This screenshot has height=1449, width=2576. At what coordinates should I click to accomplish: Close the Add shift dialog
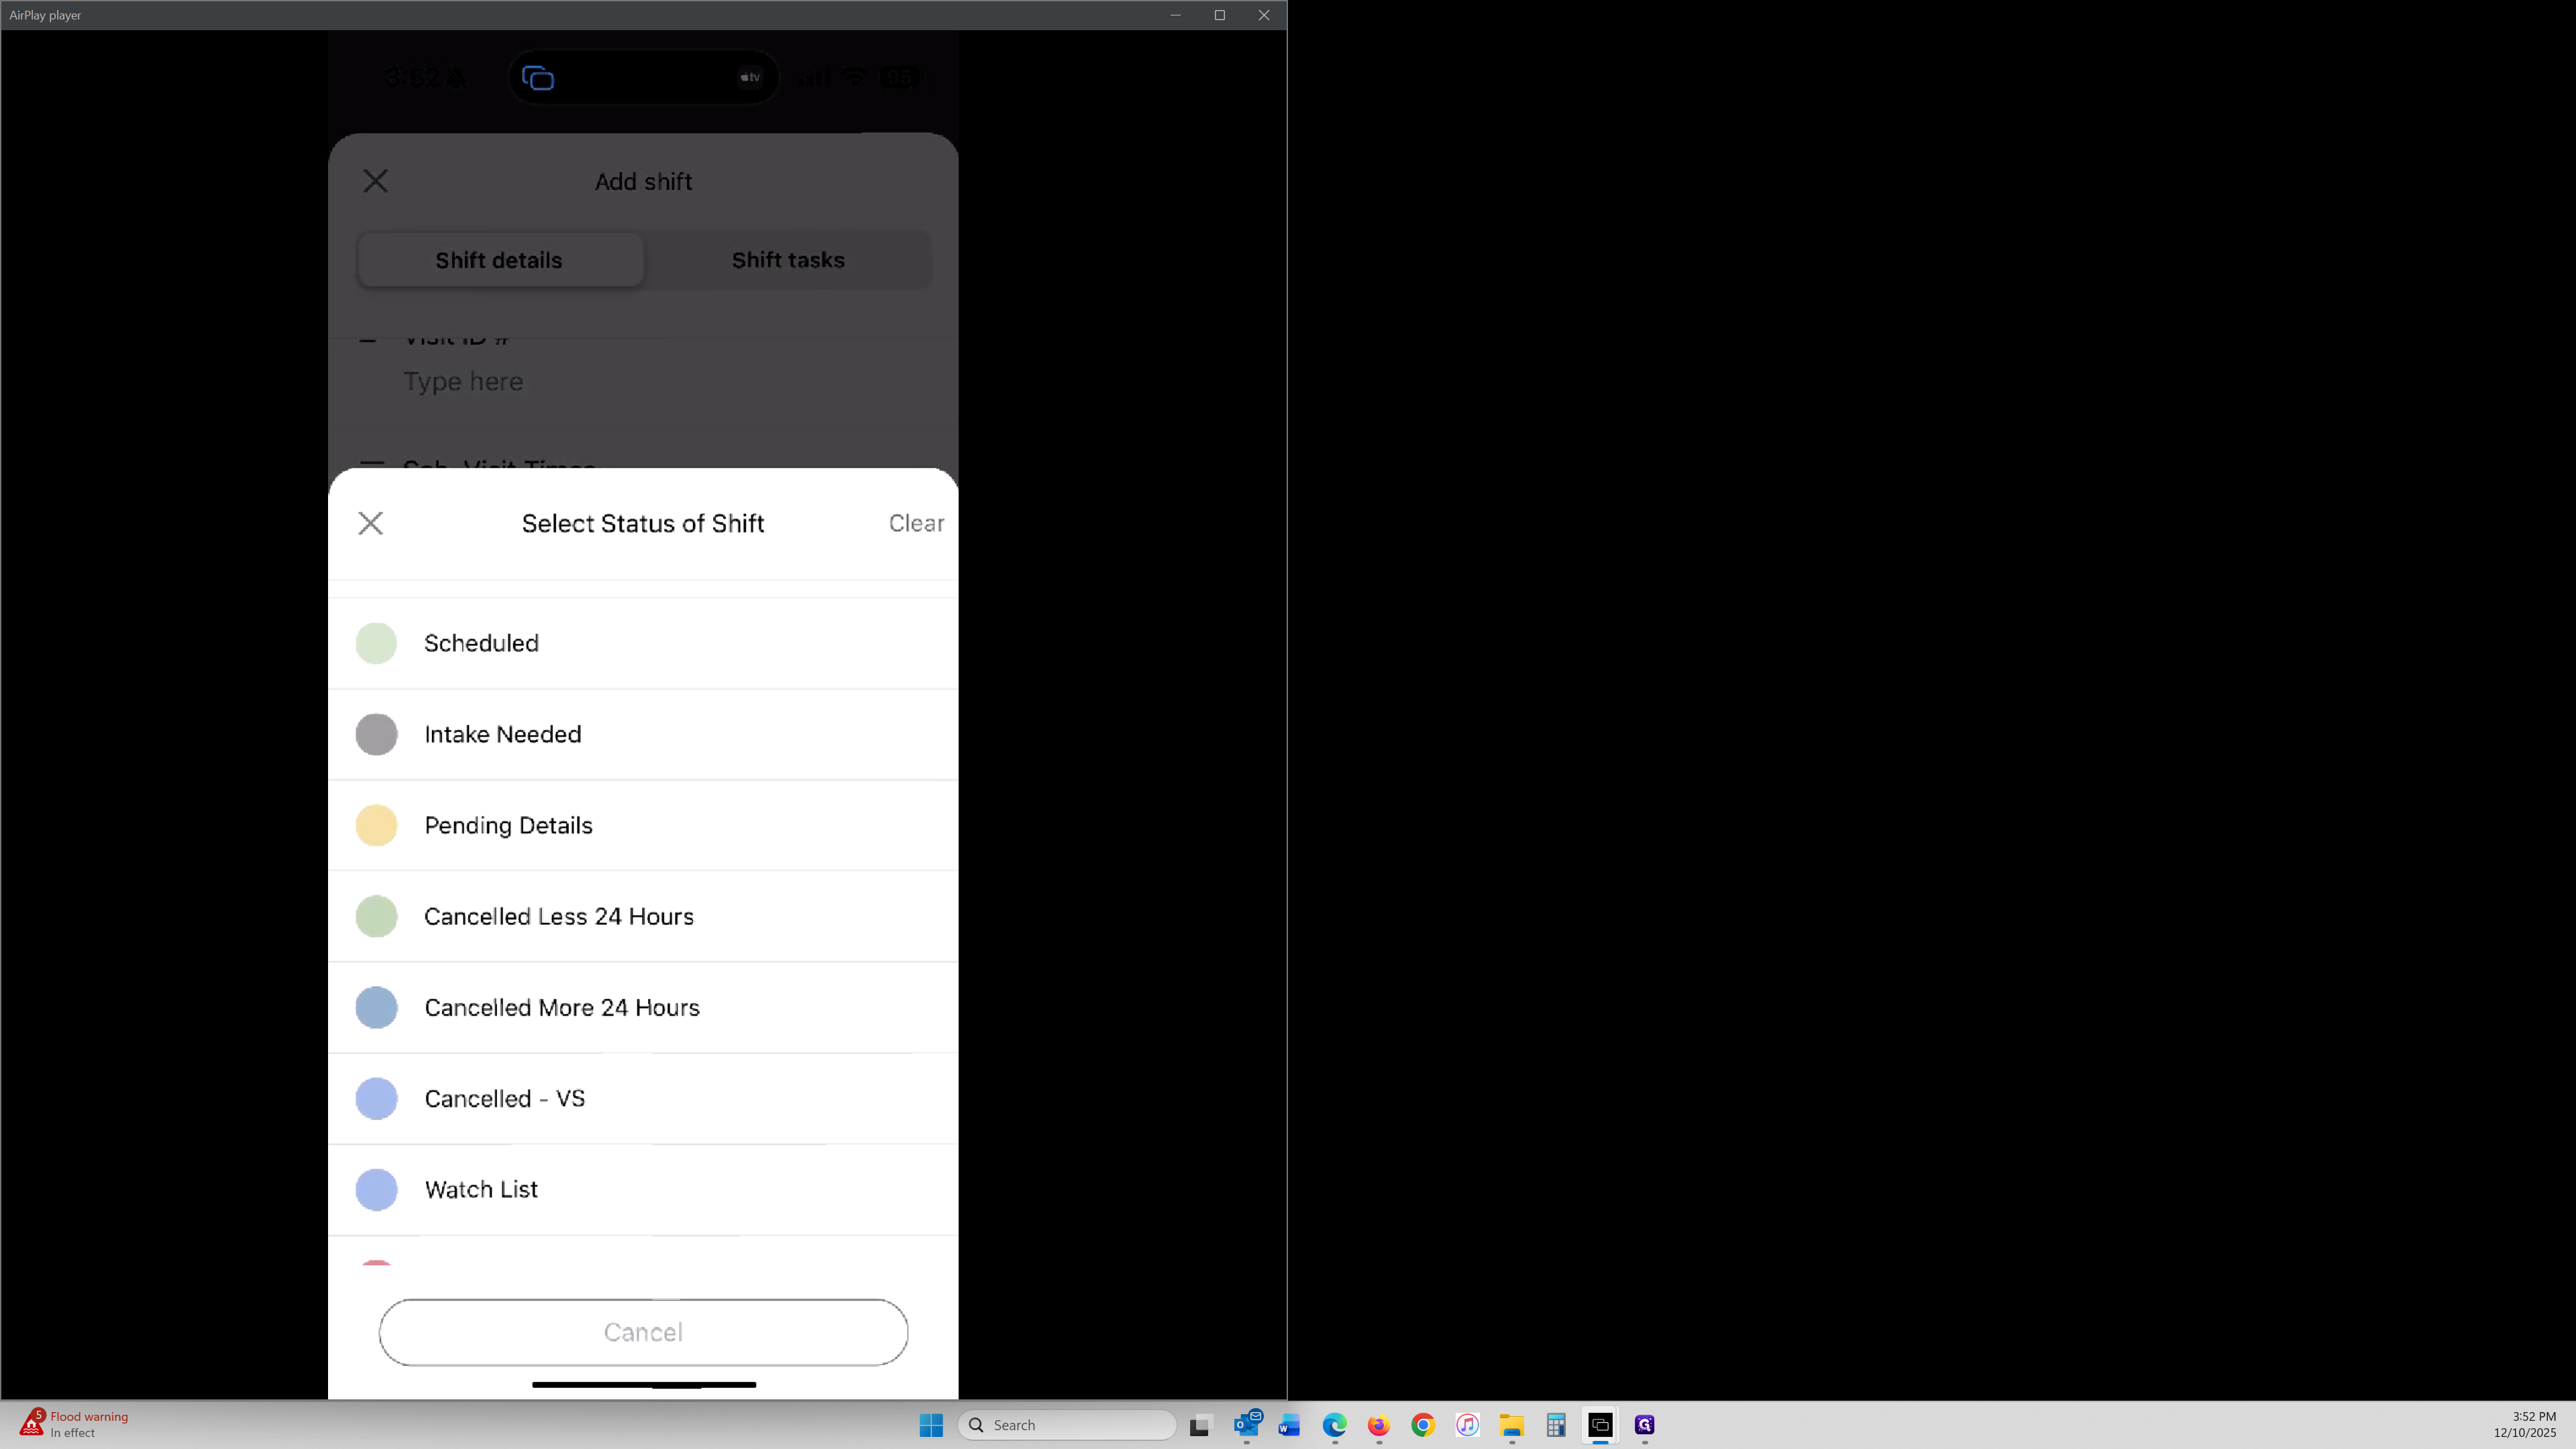(375, 181)
